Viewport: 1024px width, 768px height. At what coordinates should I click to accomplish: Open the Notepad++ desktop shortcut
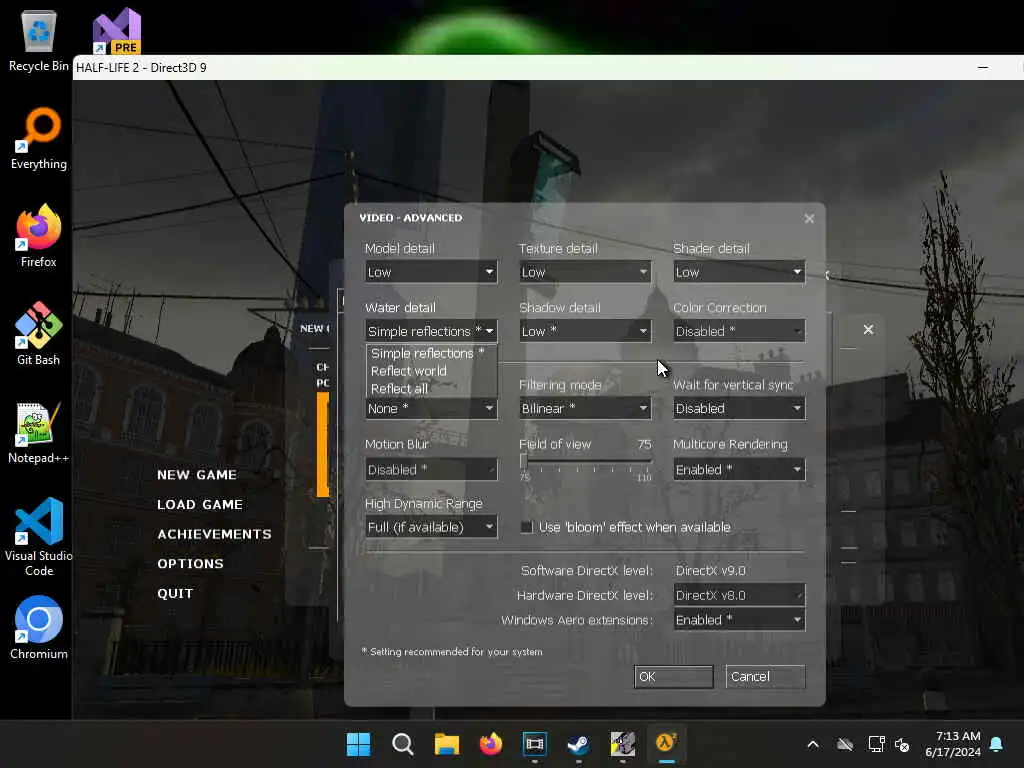39,432
